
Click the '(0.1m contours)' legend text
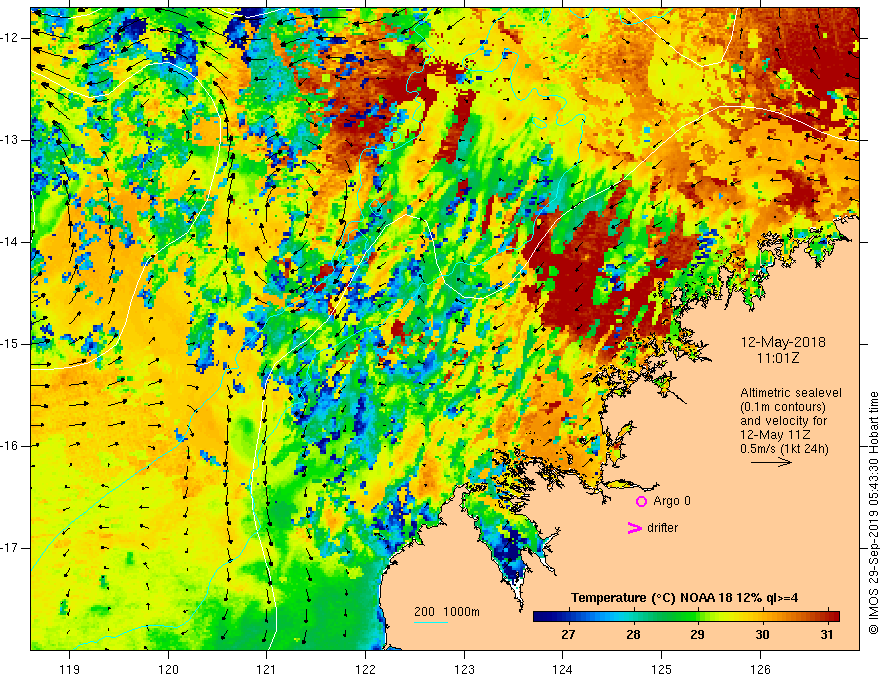[x=783, y=407]
